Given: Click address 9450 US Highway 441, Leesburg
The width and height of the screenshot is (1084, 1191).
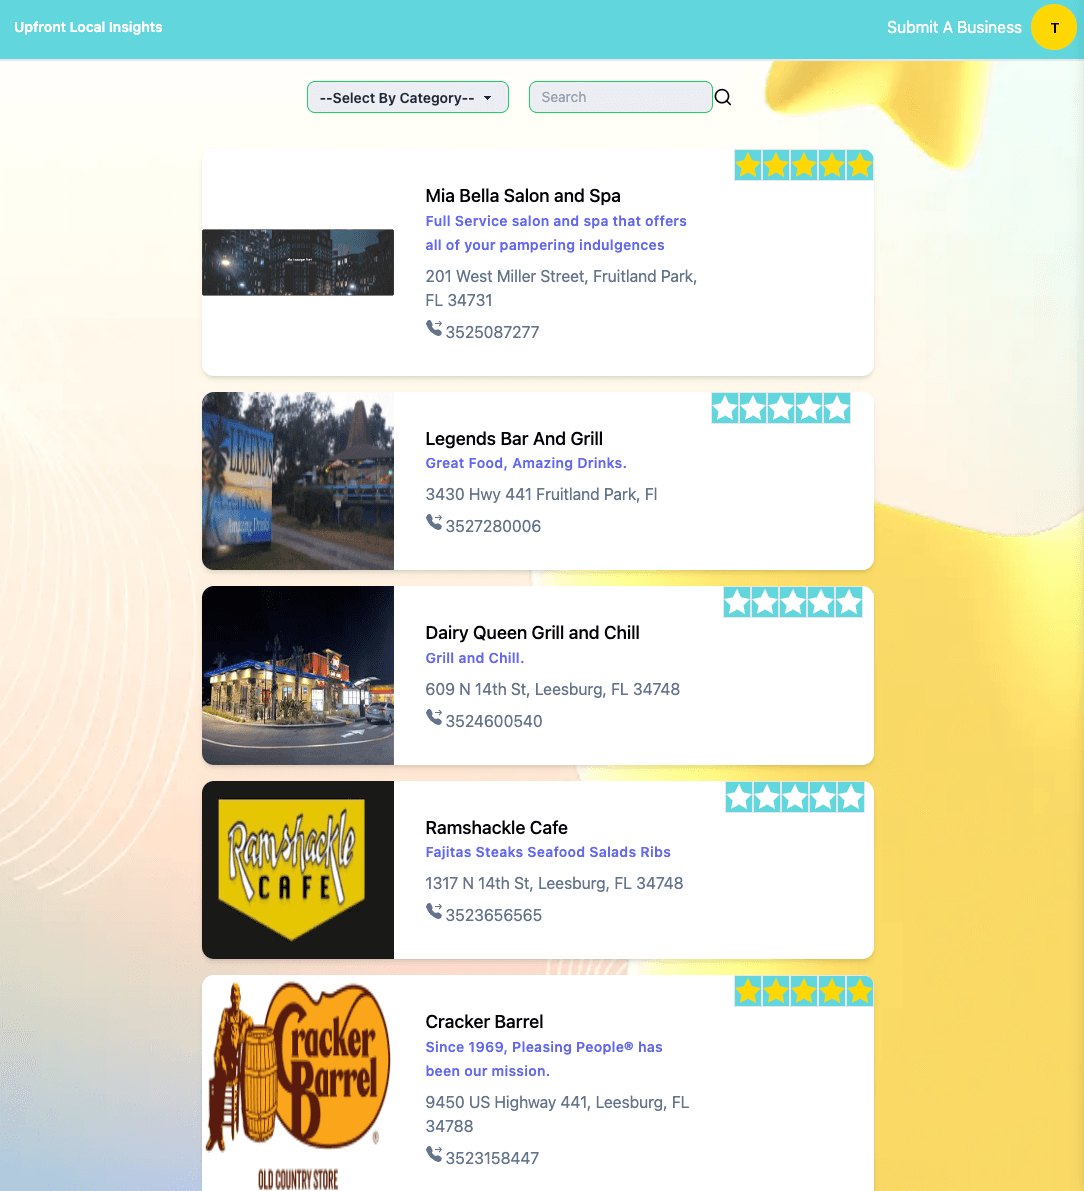Looking at the screenshot, I should pyautogui.click(x=558, y=1114).
